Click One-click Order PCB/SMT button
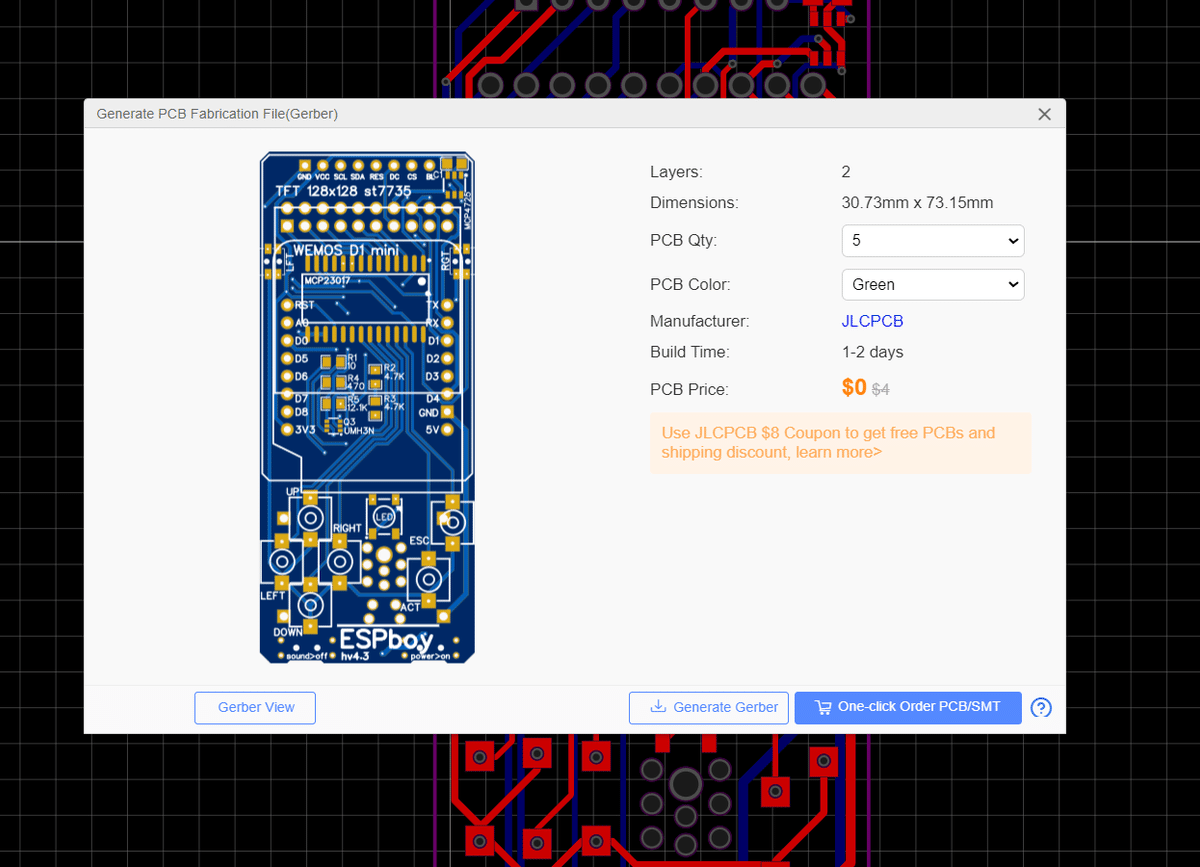 click(x=908, y=708)
